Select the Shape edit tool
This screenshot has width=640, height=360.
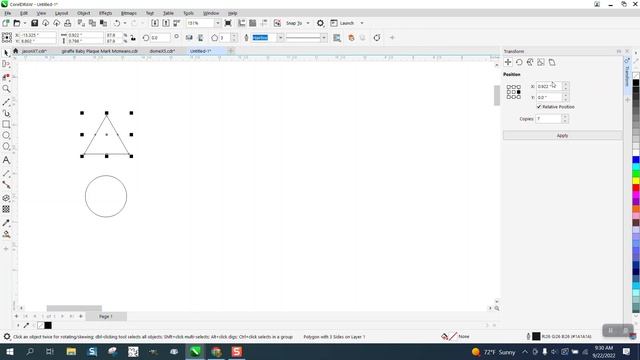[x=6, y=64]
